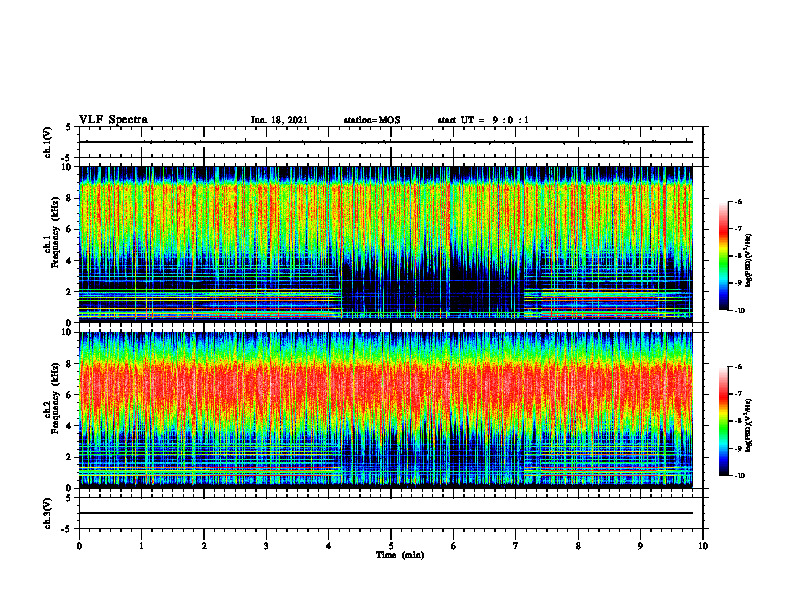792x612 pixels.
Task: Click time axis tick label "10" at bottom right
Action: pyautogui.click(x=703, y=546)
